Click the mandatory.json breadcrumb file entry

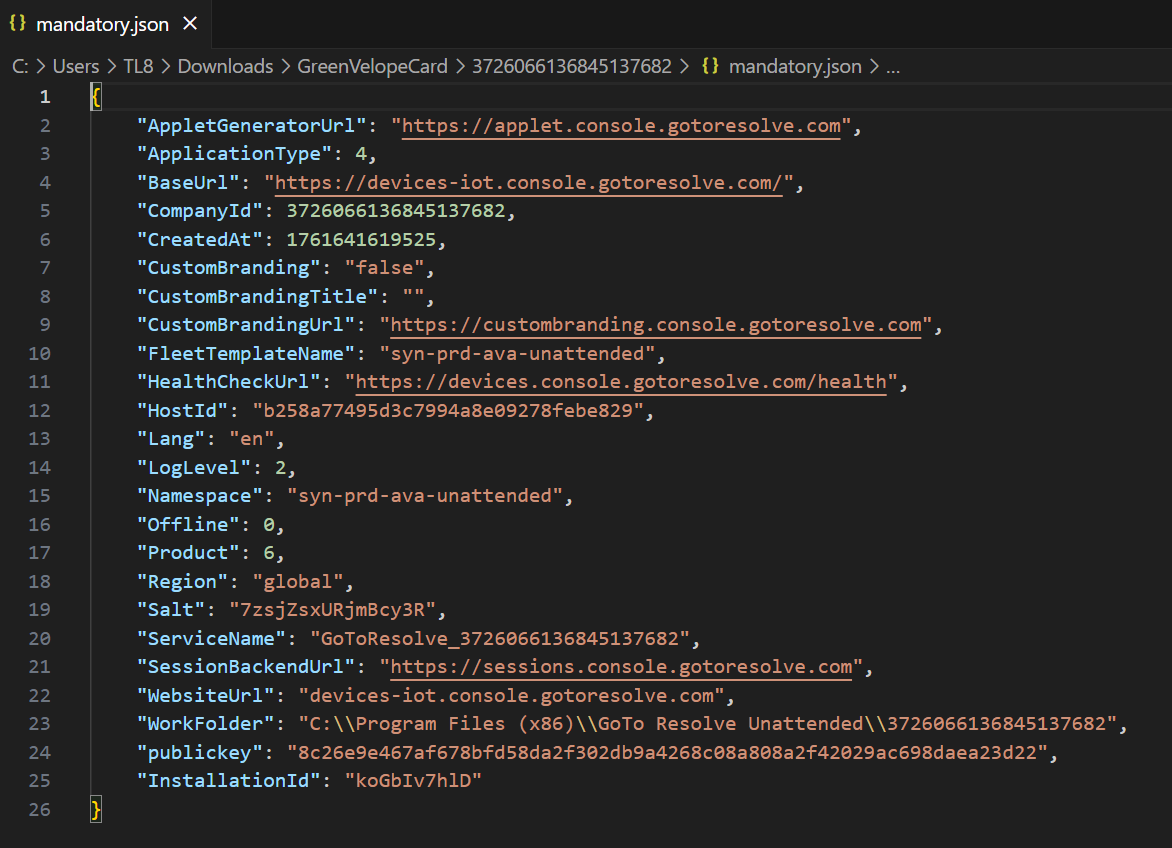coord(795,67)
